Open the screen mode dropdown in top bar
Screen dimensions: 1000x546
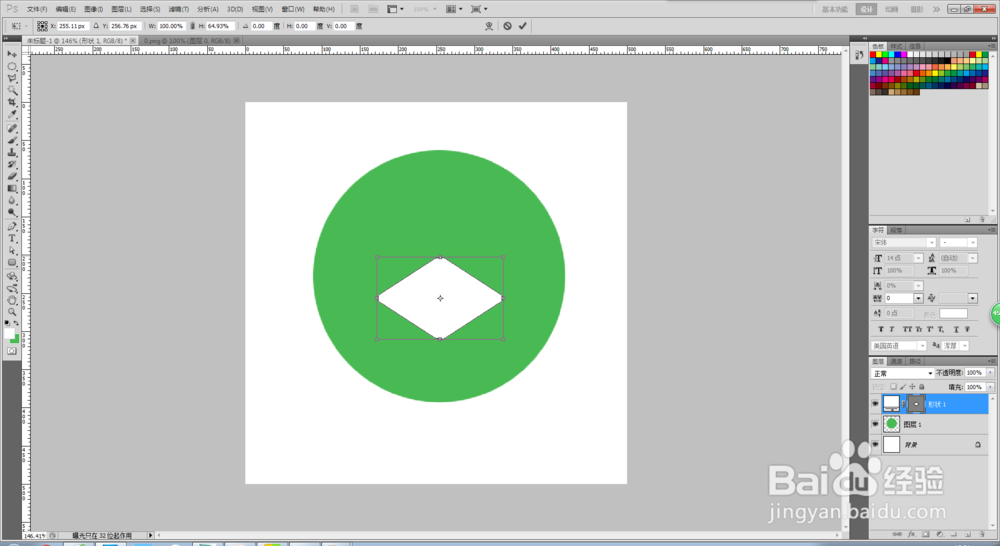coord(478,9)
